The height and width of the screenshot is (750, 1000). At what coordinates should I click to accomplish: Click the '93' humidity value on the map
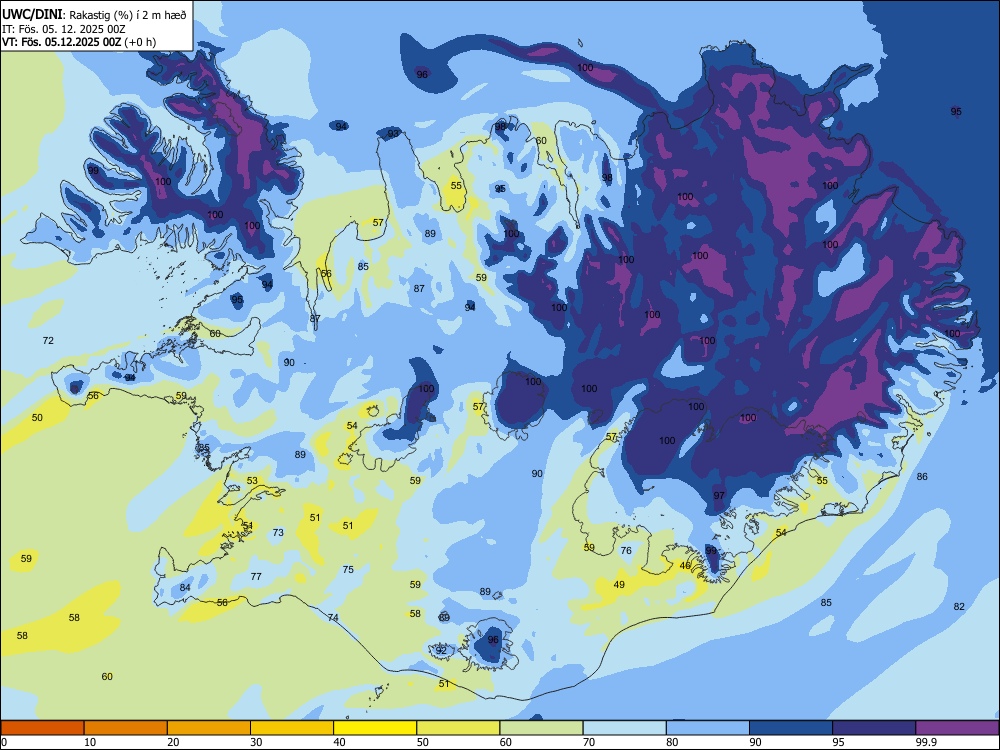[393, 133]
